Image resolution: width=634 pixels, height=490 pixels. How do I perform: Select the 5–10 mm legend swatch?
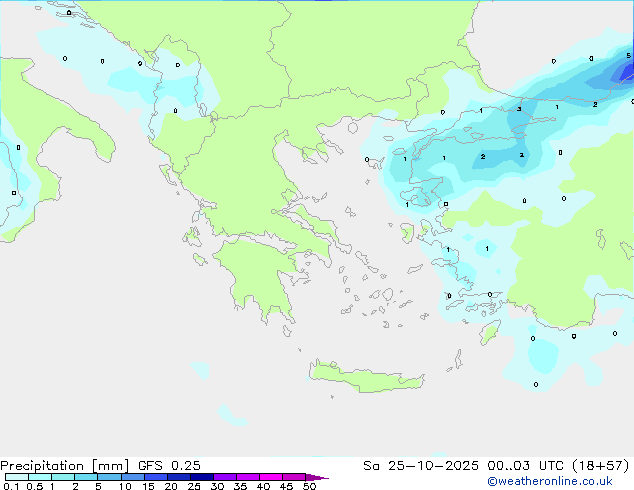pos(109,477)
